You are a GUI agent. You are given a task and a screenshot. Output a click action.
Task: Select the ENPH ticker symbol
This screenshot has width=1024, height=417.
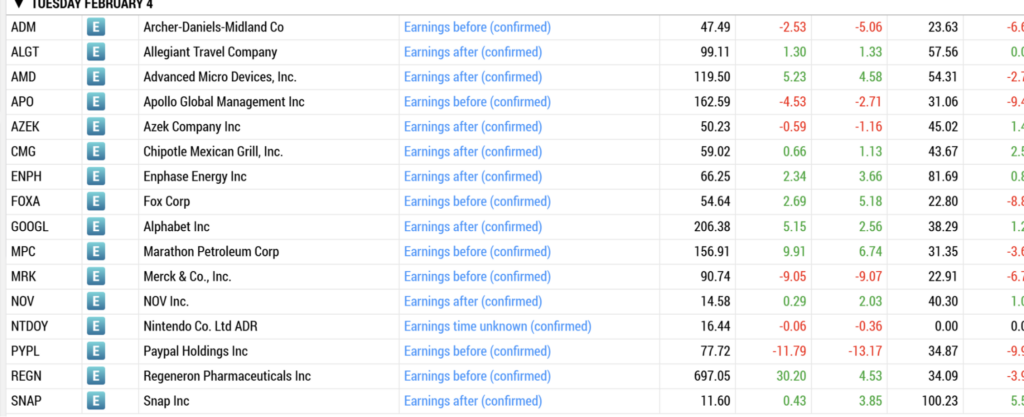point(27,177)
